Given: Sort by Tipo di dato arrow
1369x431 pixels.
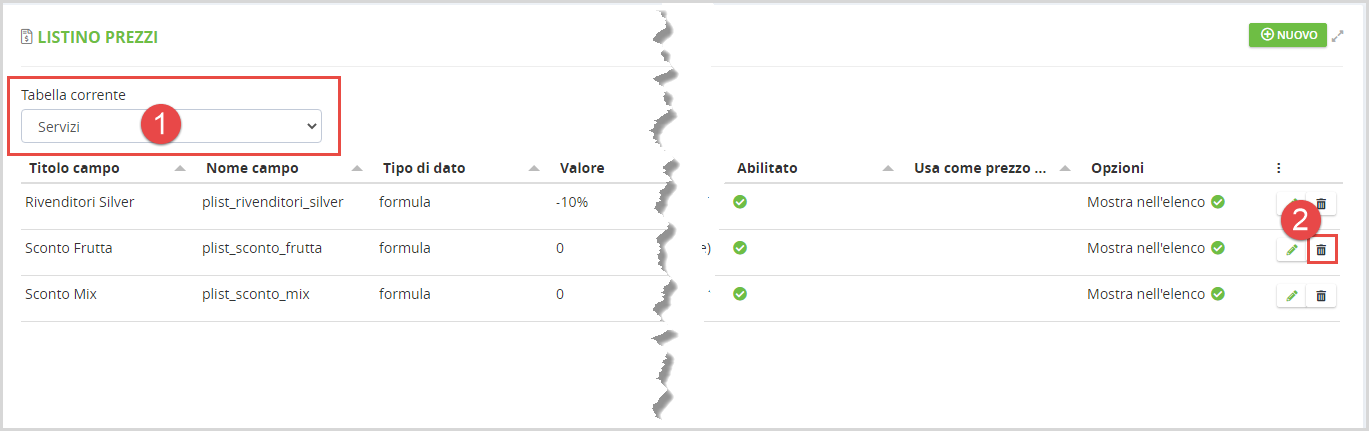Looking at the screenshot, I should 534,168.
